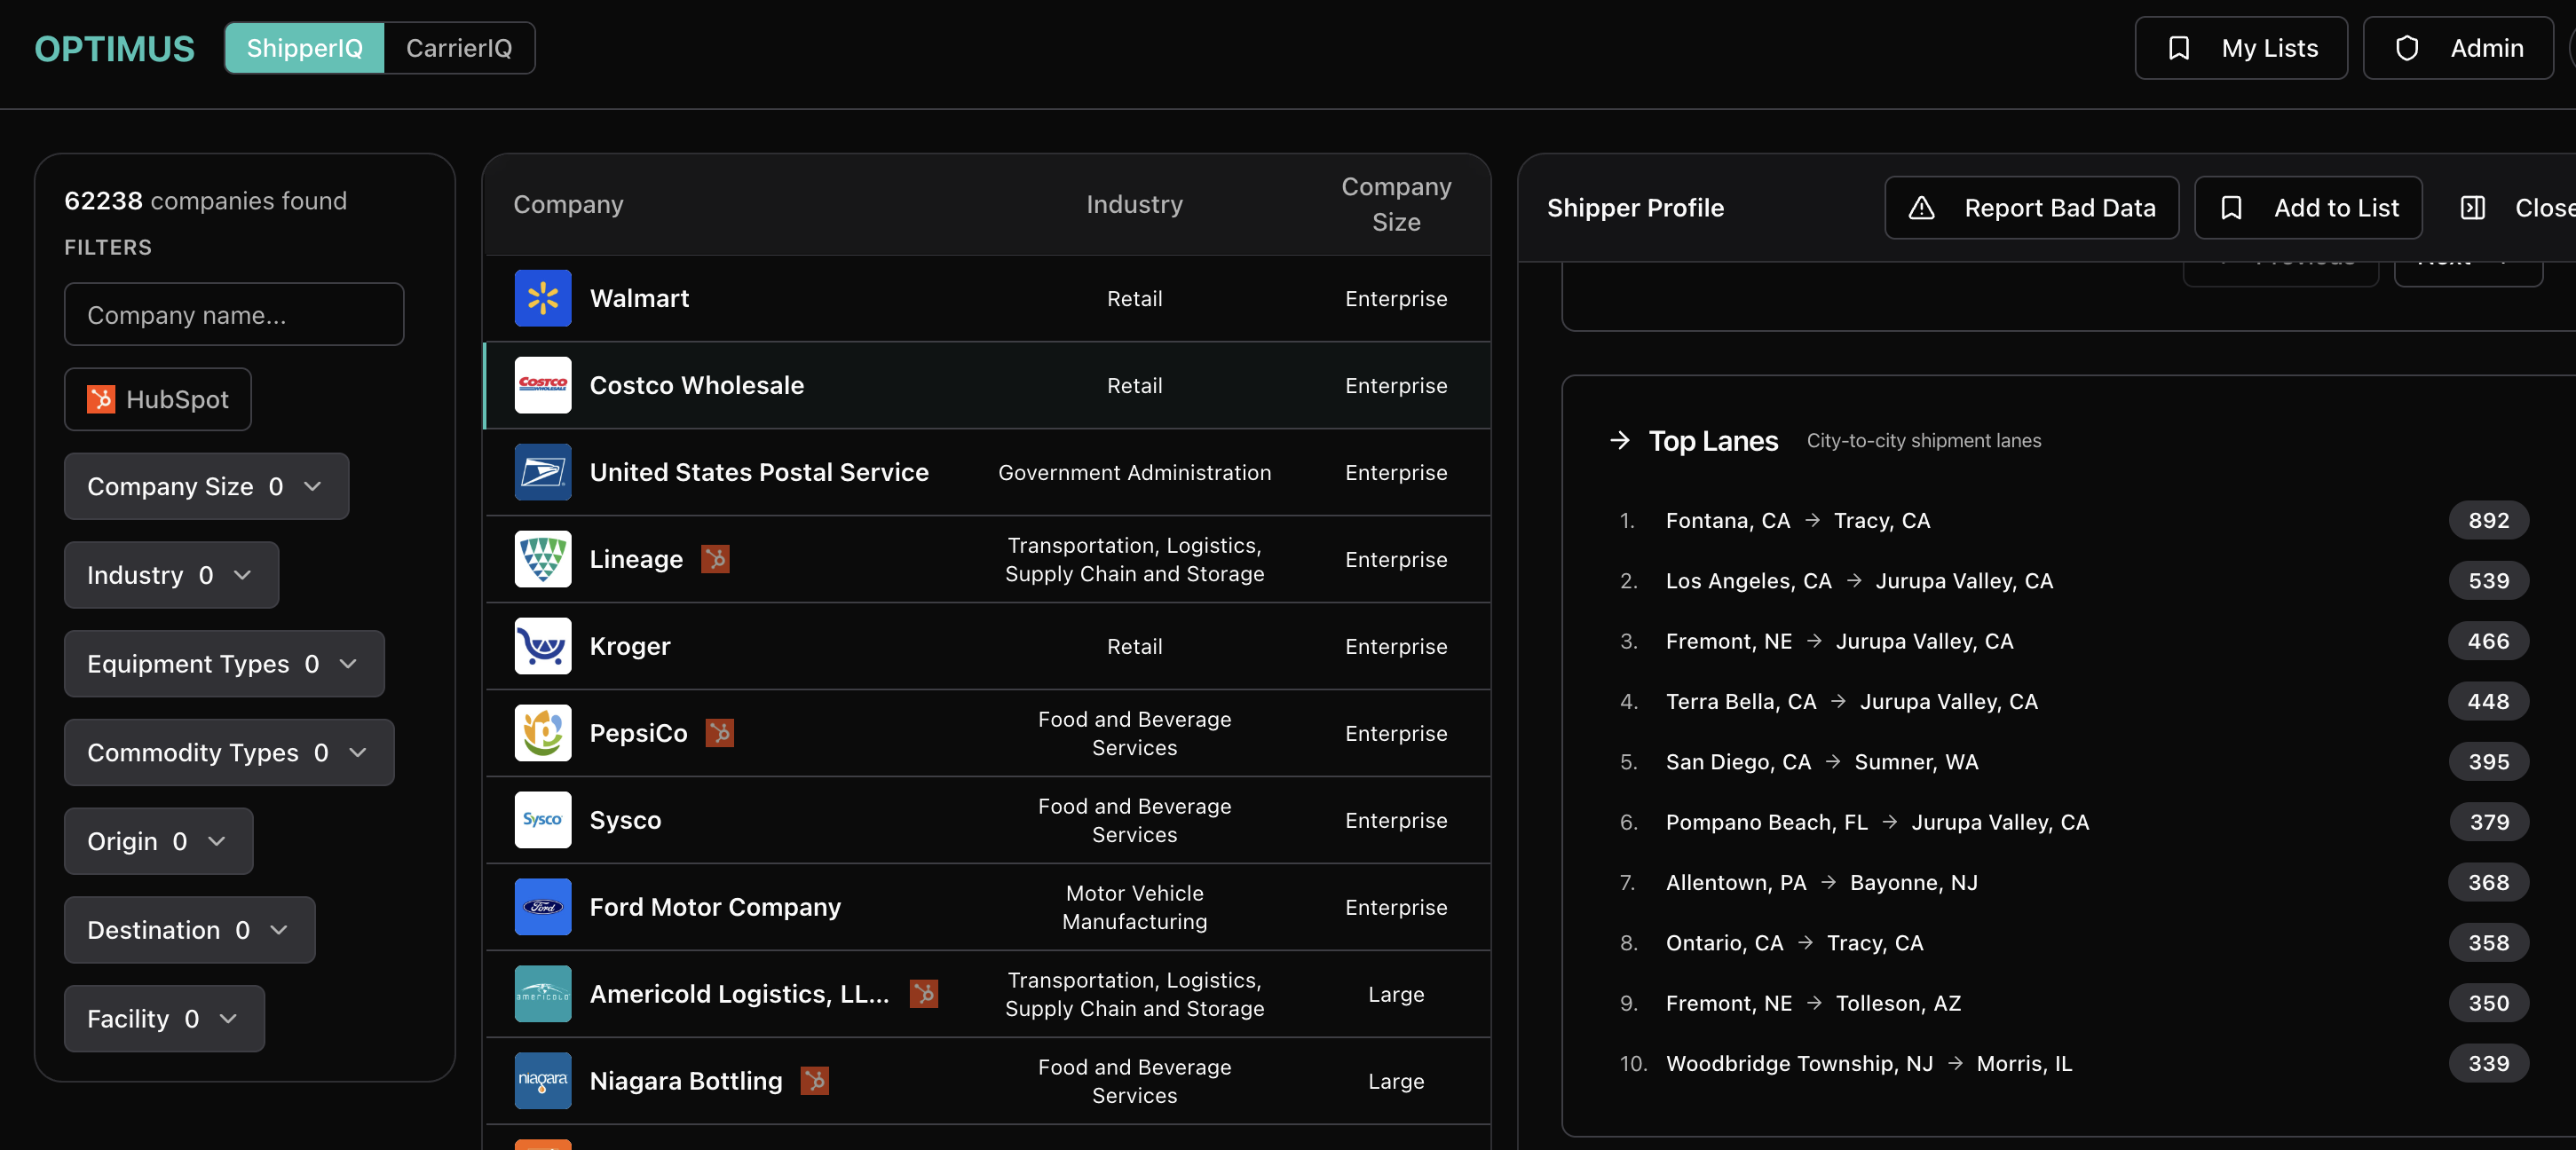Click the HubSpot icon next to Lineage
This screenshot has height=1150, width=2576.
(715, 559)
